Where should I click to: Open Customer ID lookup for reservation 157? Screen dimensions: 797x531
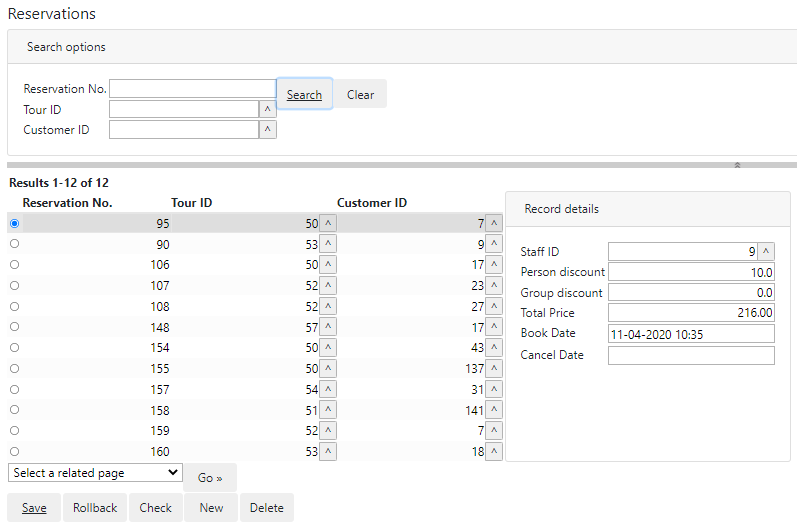click(x=494, y=389)
